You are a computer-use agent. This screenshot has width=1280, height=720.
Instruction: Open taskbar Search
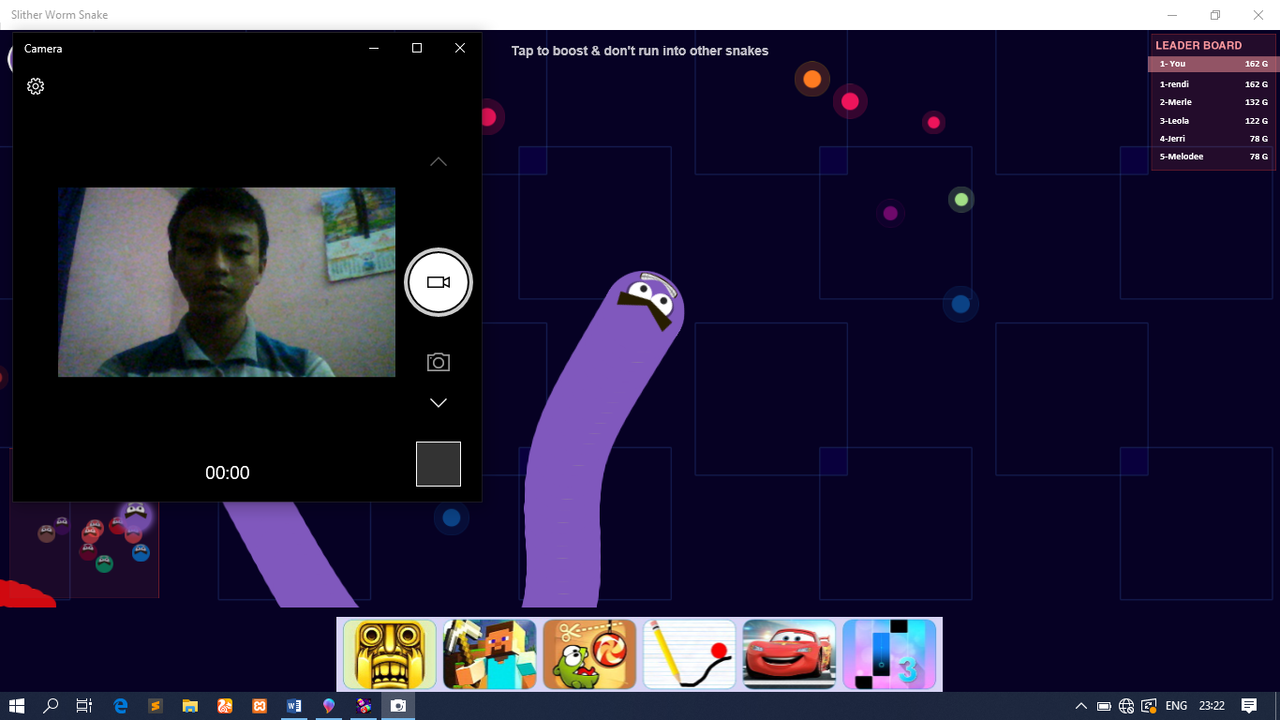pyautogui.click(x=51, y=706)
